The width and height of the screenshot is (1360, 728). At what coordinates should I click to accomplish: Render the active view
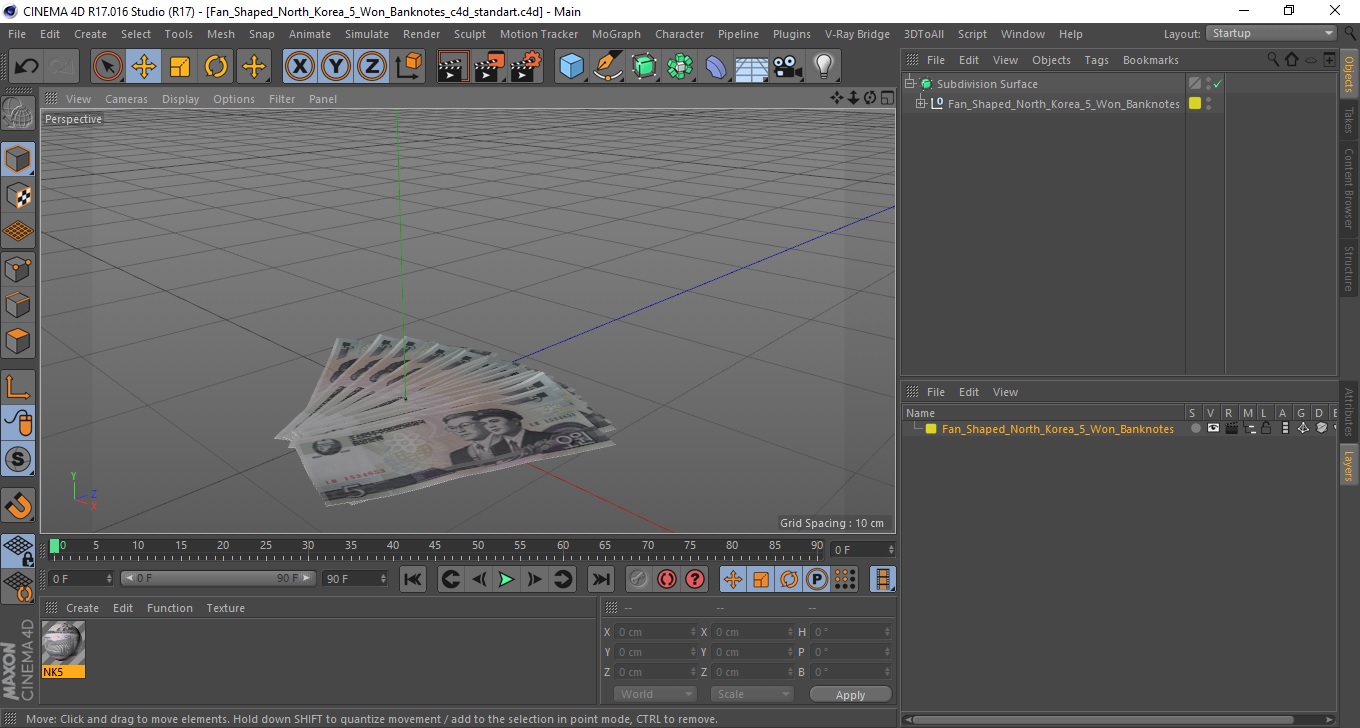[x=454, y=67]
